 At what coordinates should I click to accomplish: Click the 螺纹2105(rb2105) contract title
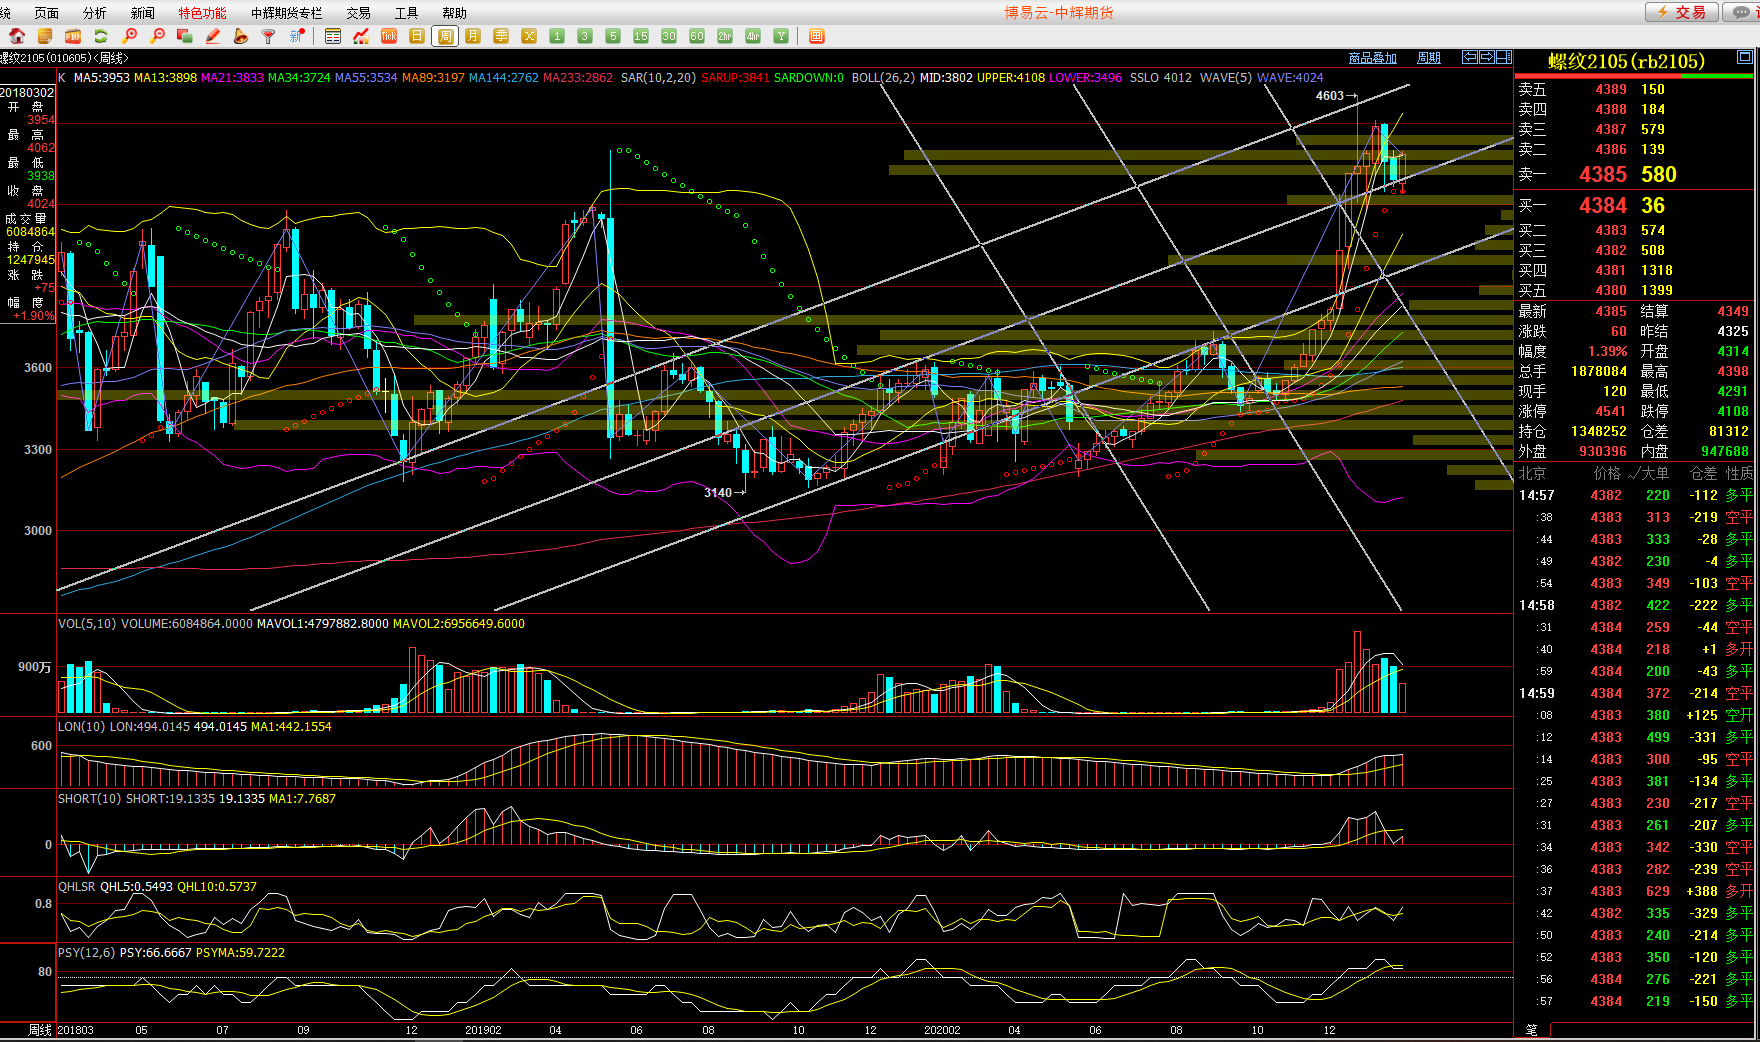[1626, 61]
